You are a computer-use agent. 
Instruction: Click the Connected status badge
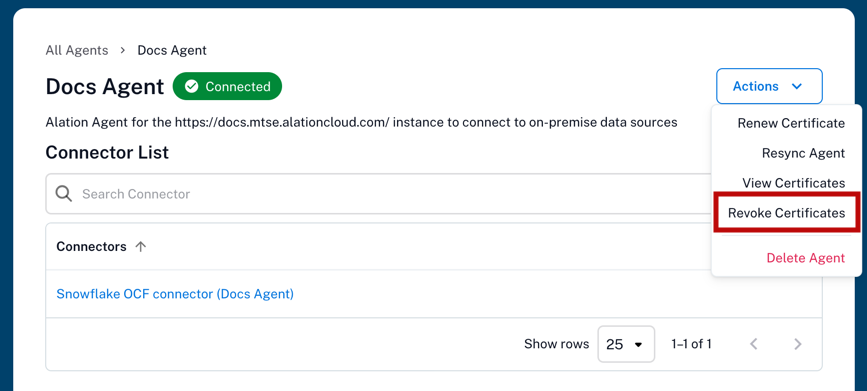[x=227, y=86]
